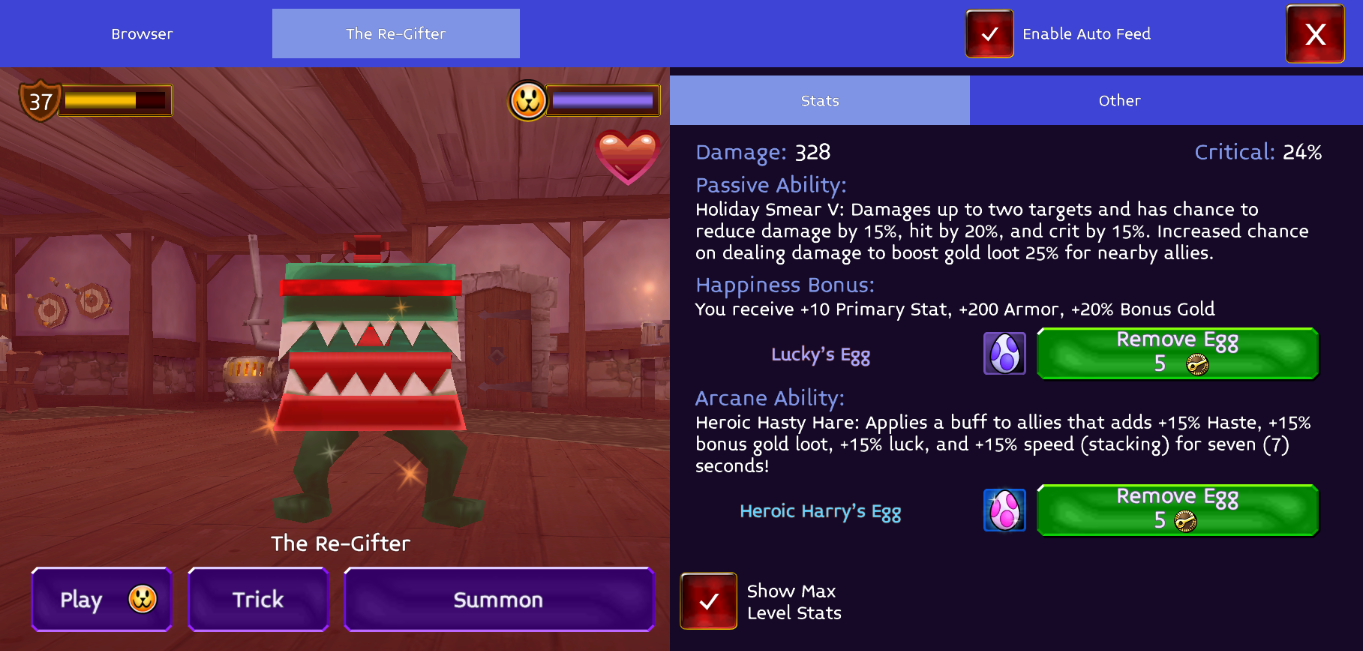Uncheck Show Max Level Stats
Screen dimensions: 1363x651
pyautogui.click(x=709, y=601)
